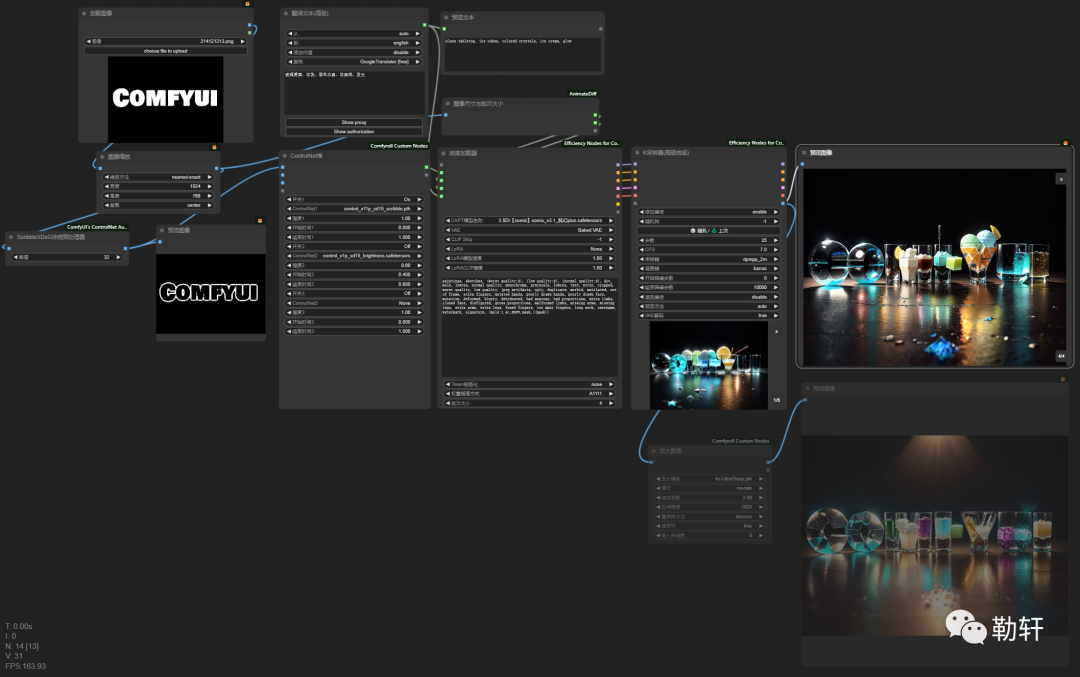Click right arrow next to 214121213.png
1080x677 pixels.
point(242,41)
